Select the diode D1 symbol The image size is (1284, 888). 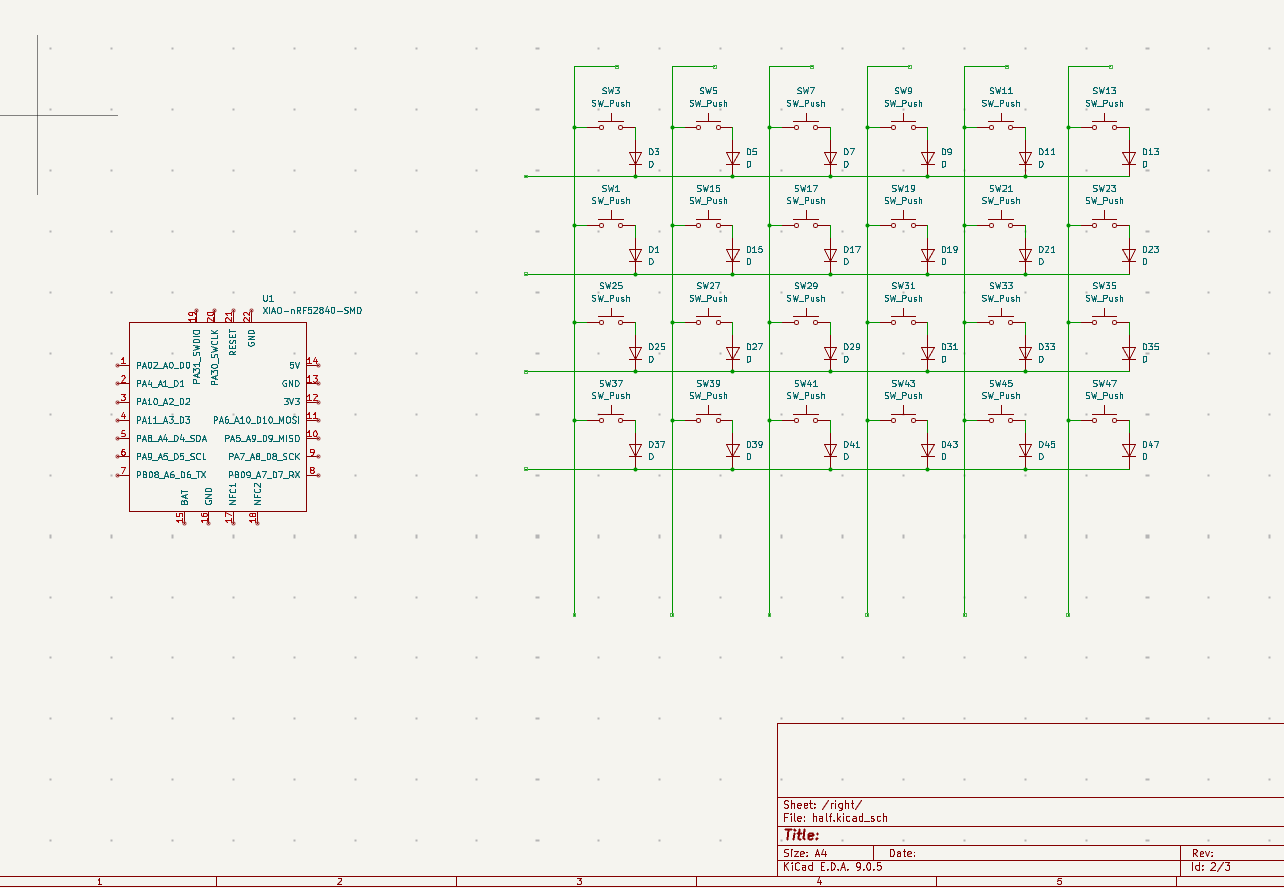[634, 255]
